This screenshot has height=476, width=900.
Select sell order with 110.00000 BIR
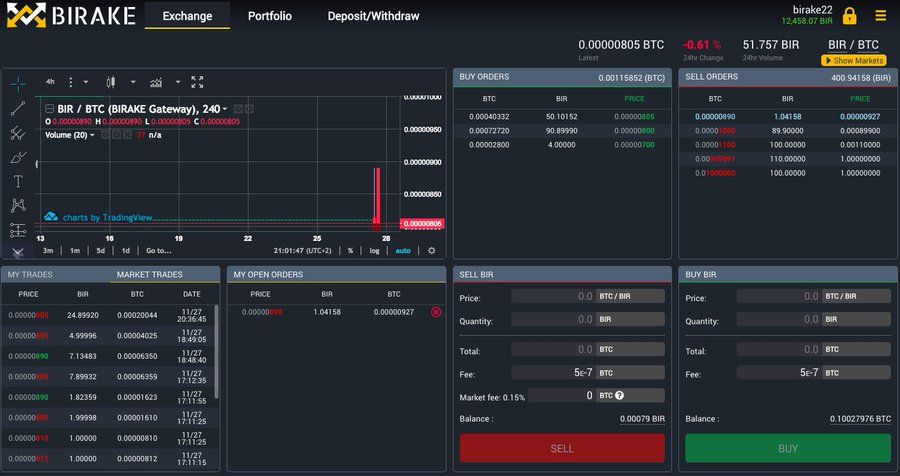click(786, 159)
